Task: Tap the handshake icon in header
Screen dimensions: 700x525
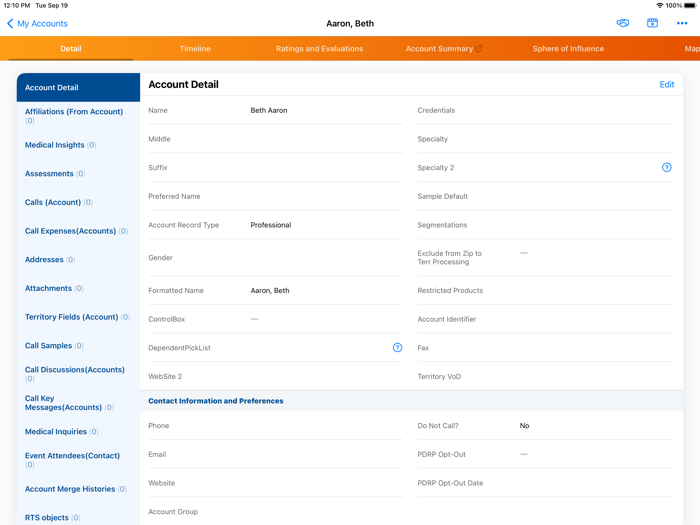Action: click(x=622, y=23)
